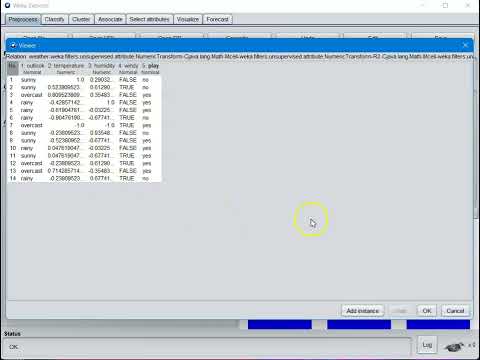Click the overcast cell in row 7

32,125
